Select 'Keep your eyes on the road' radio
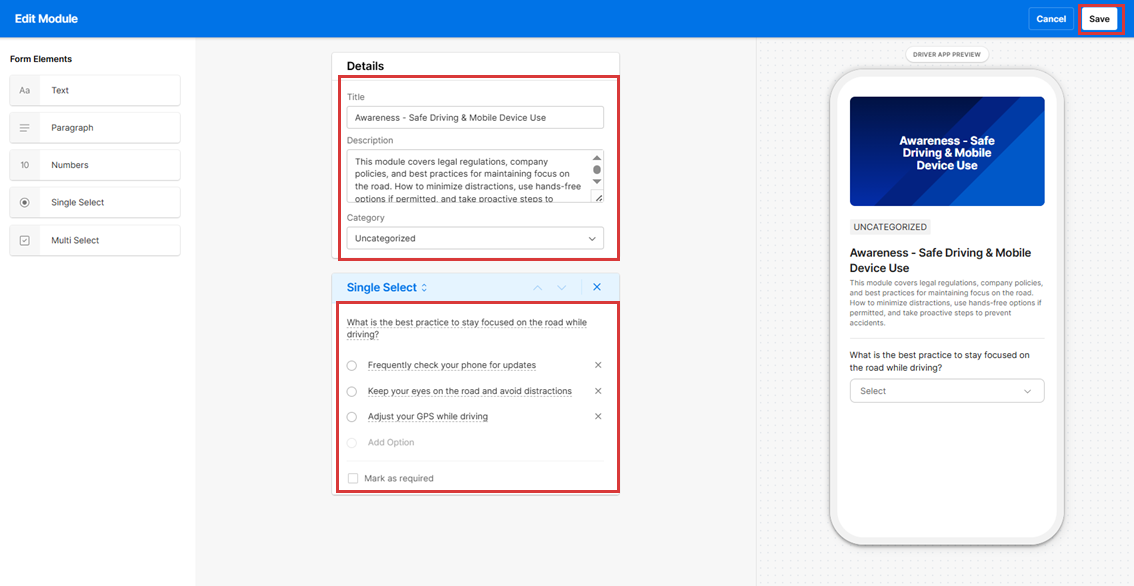Screen dimensions: 1134x586 [x=352, y=392]
